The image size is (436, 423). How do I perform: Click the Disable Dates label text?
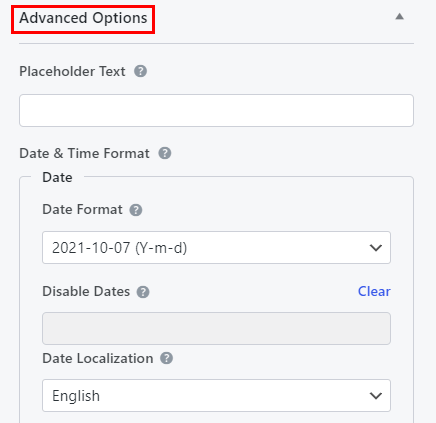tap(86, 291)
